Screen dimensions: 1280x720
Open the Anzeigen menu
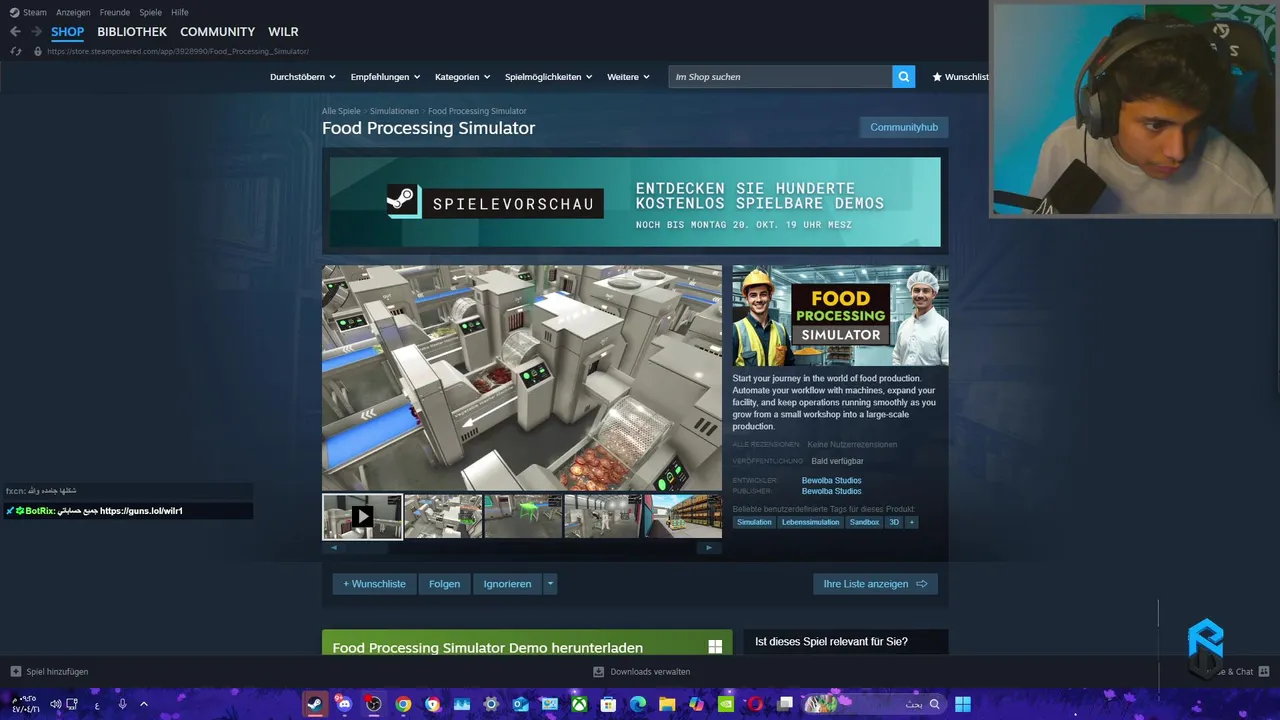pos(73,12)
